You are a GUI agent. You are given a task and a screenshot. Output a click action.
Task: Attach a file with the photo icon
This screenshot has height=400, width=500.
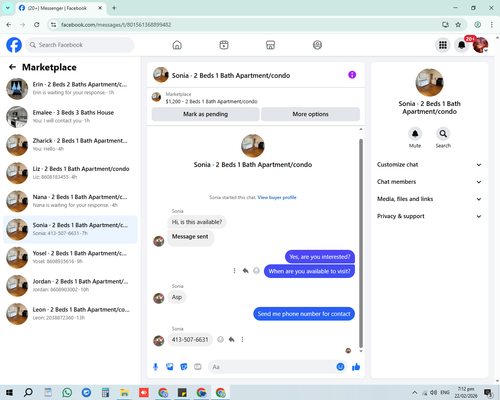tap(170, 367)
